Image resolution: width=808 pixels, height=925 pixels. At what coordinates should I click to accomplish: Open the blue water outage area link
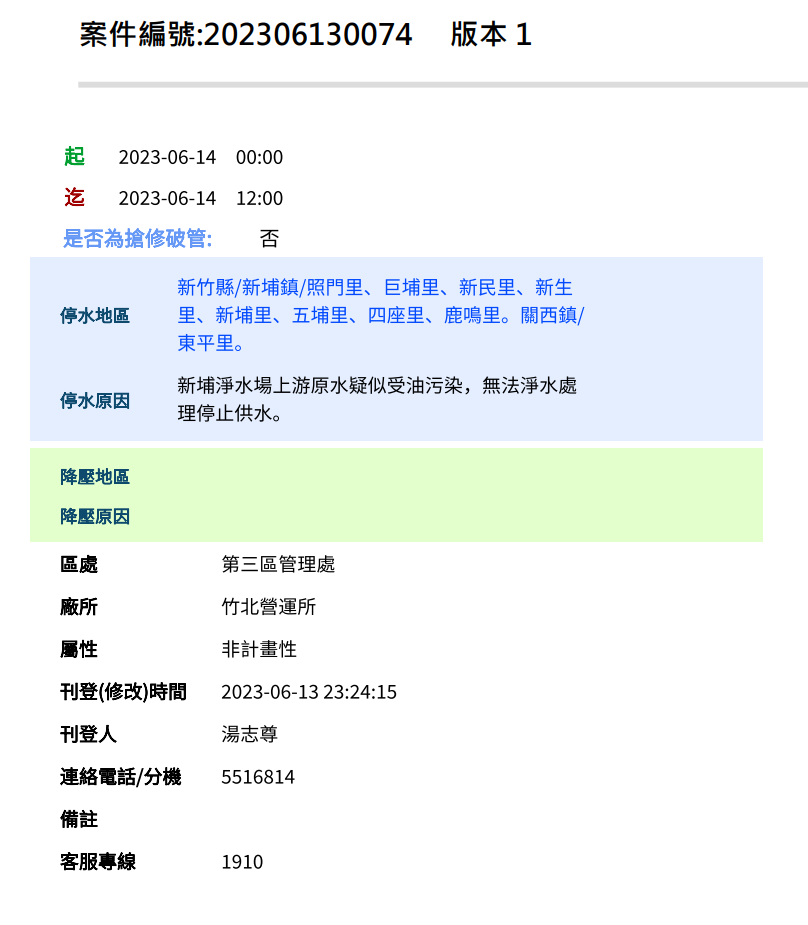point(380,315)
